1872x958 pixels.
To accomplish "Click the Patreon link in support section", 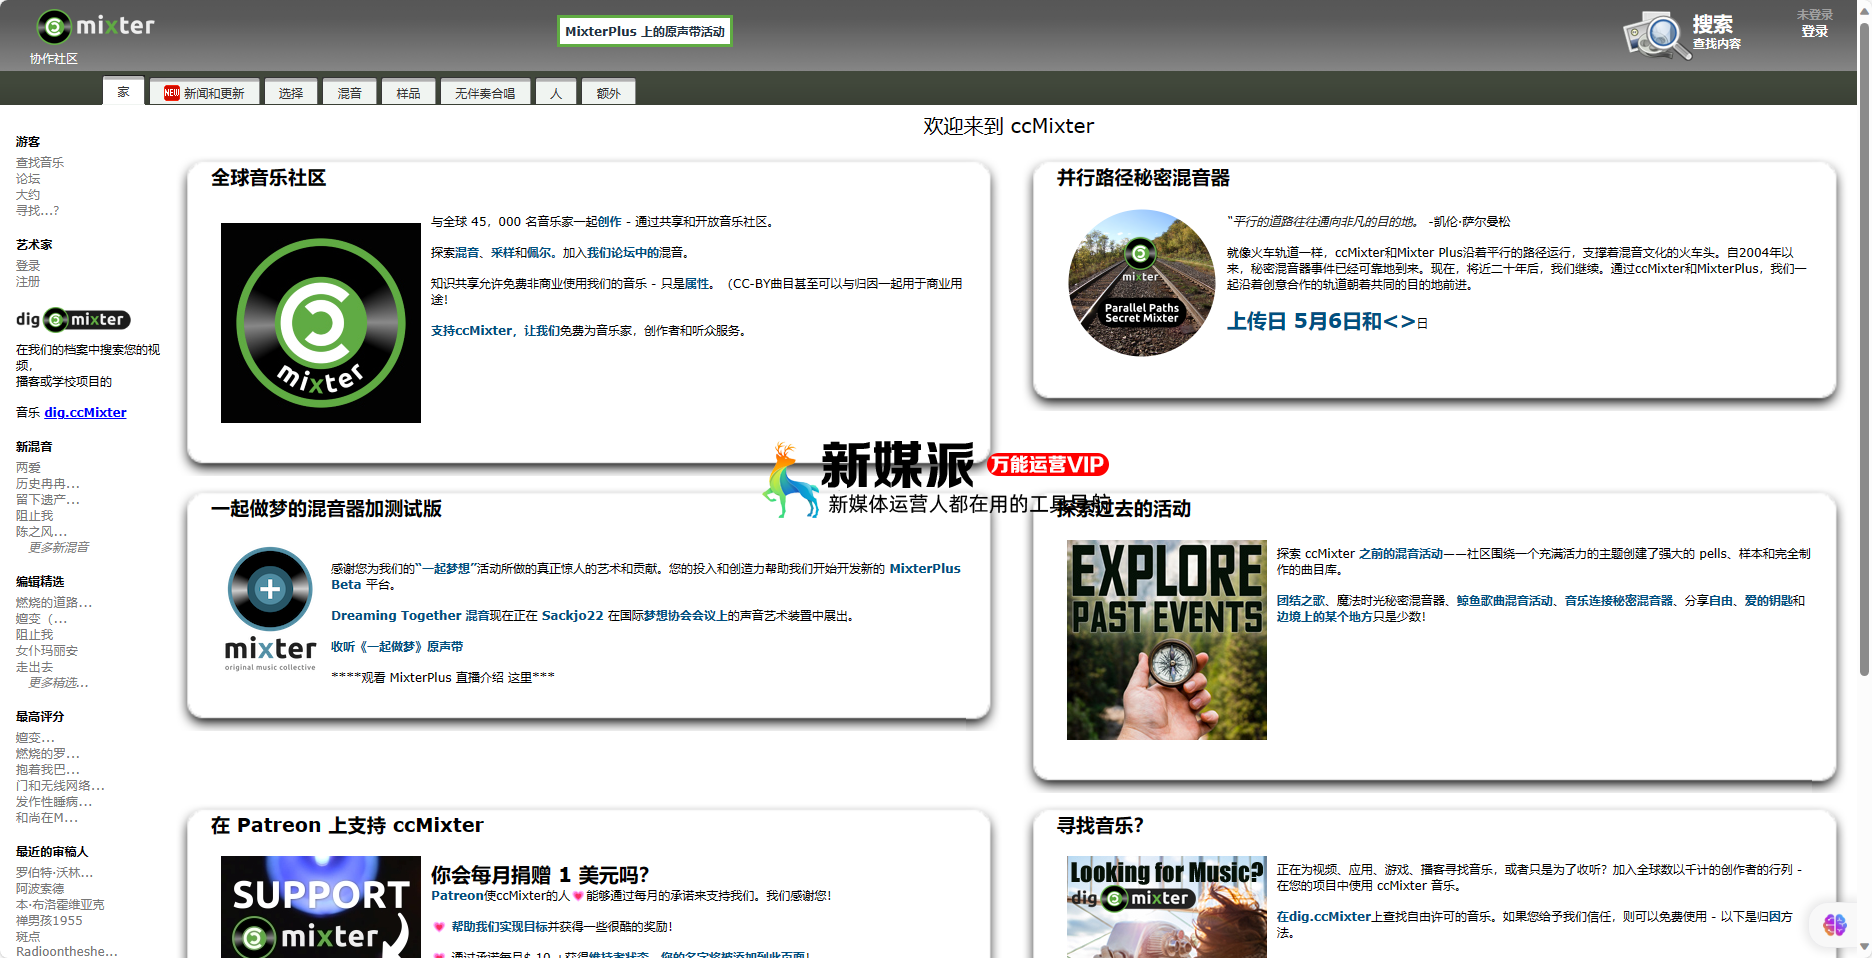I will tap(457, 895).
